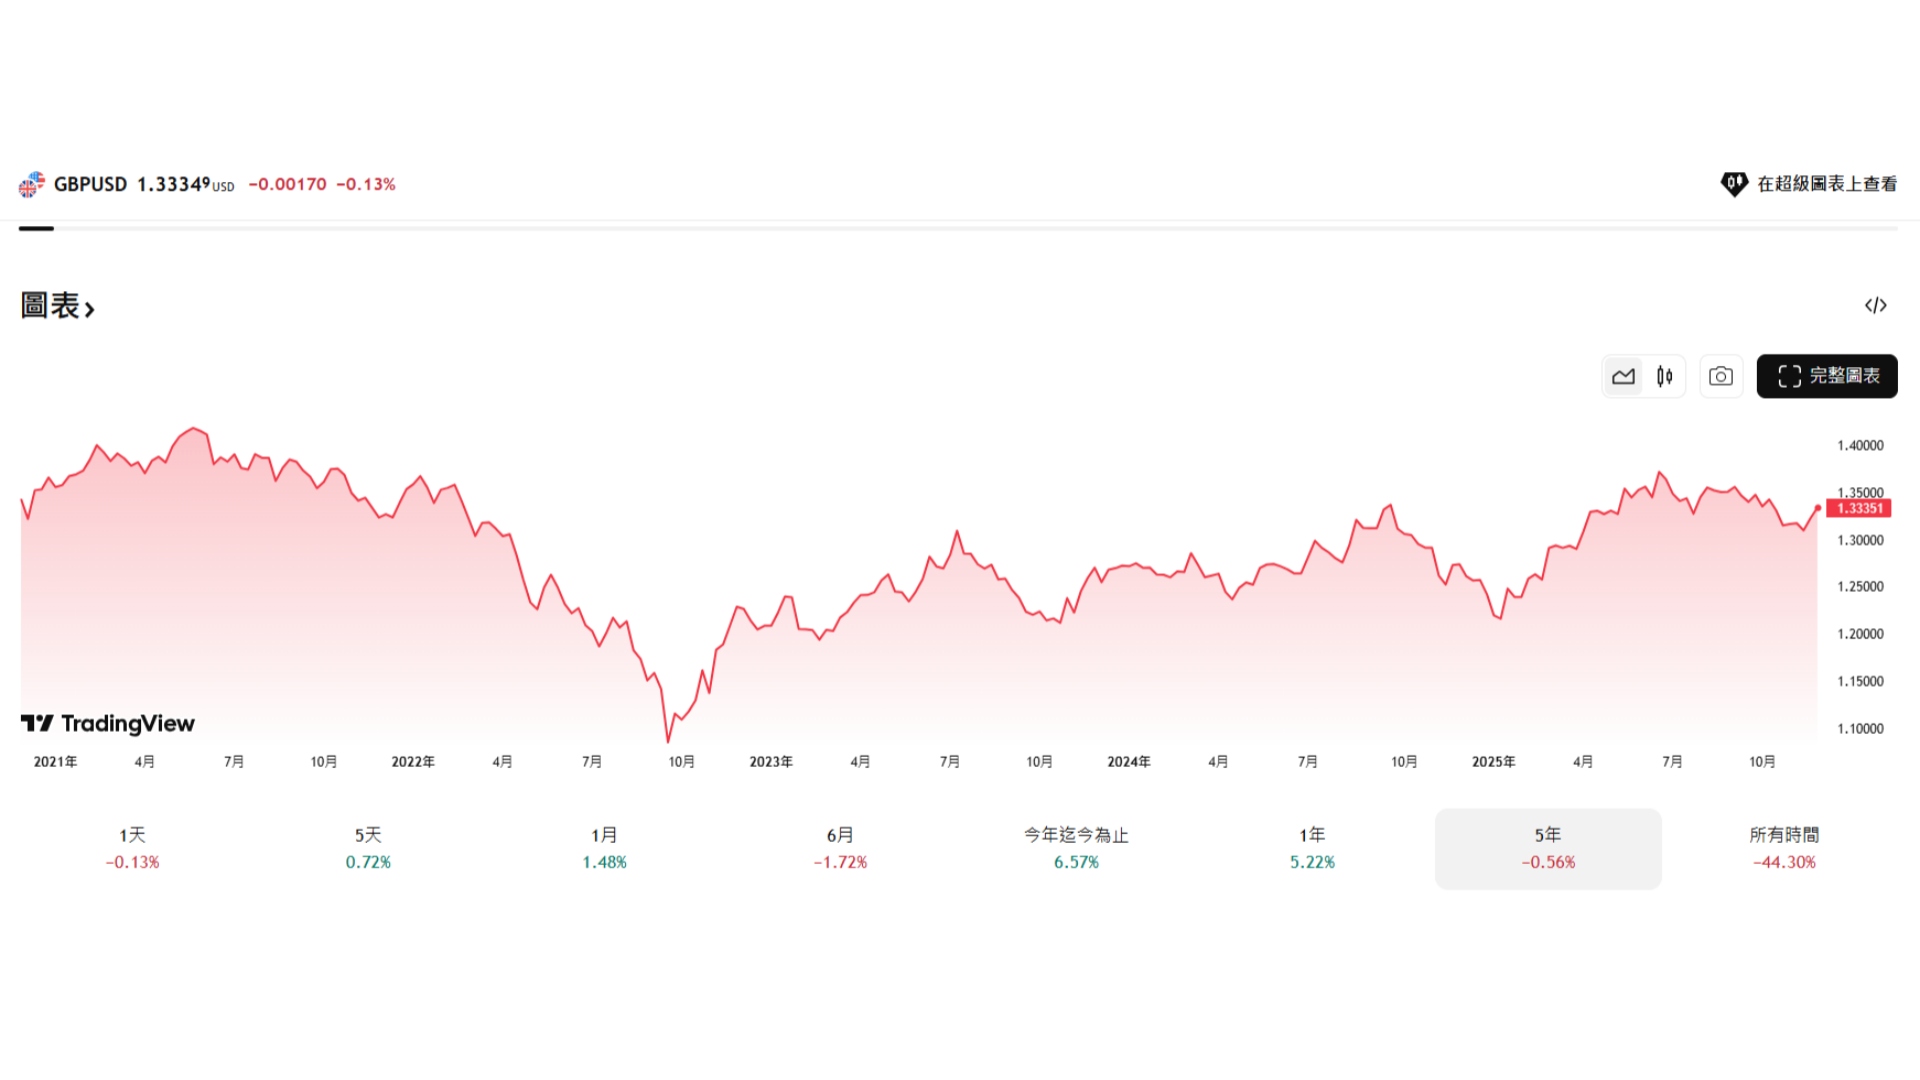Select the 5年 range tab
The width and height of the screenshot is (1920, 1080).
tap(1548, 848)
